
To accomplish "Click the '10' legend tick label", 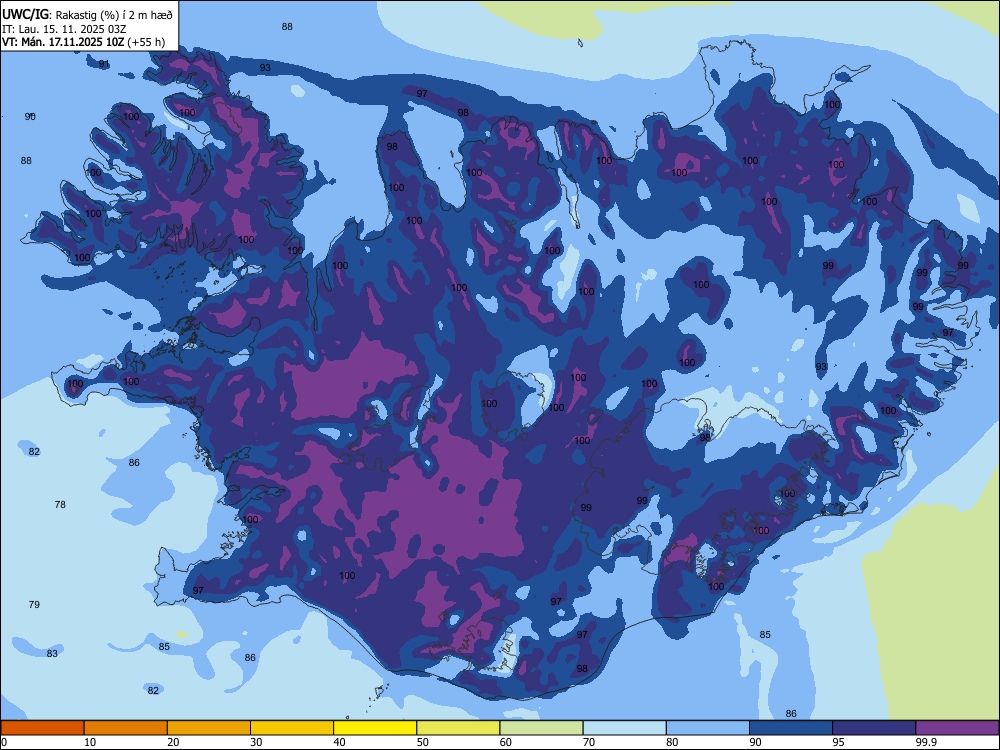I will point(90,742).
